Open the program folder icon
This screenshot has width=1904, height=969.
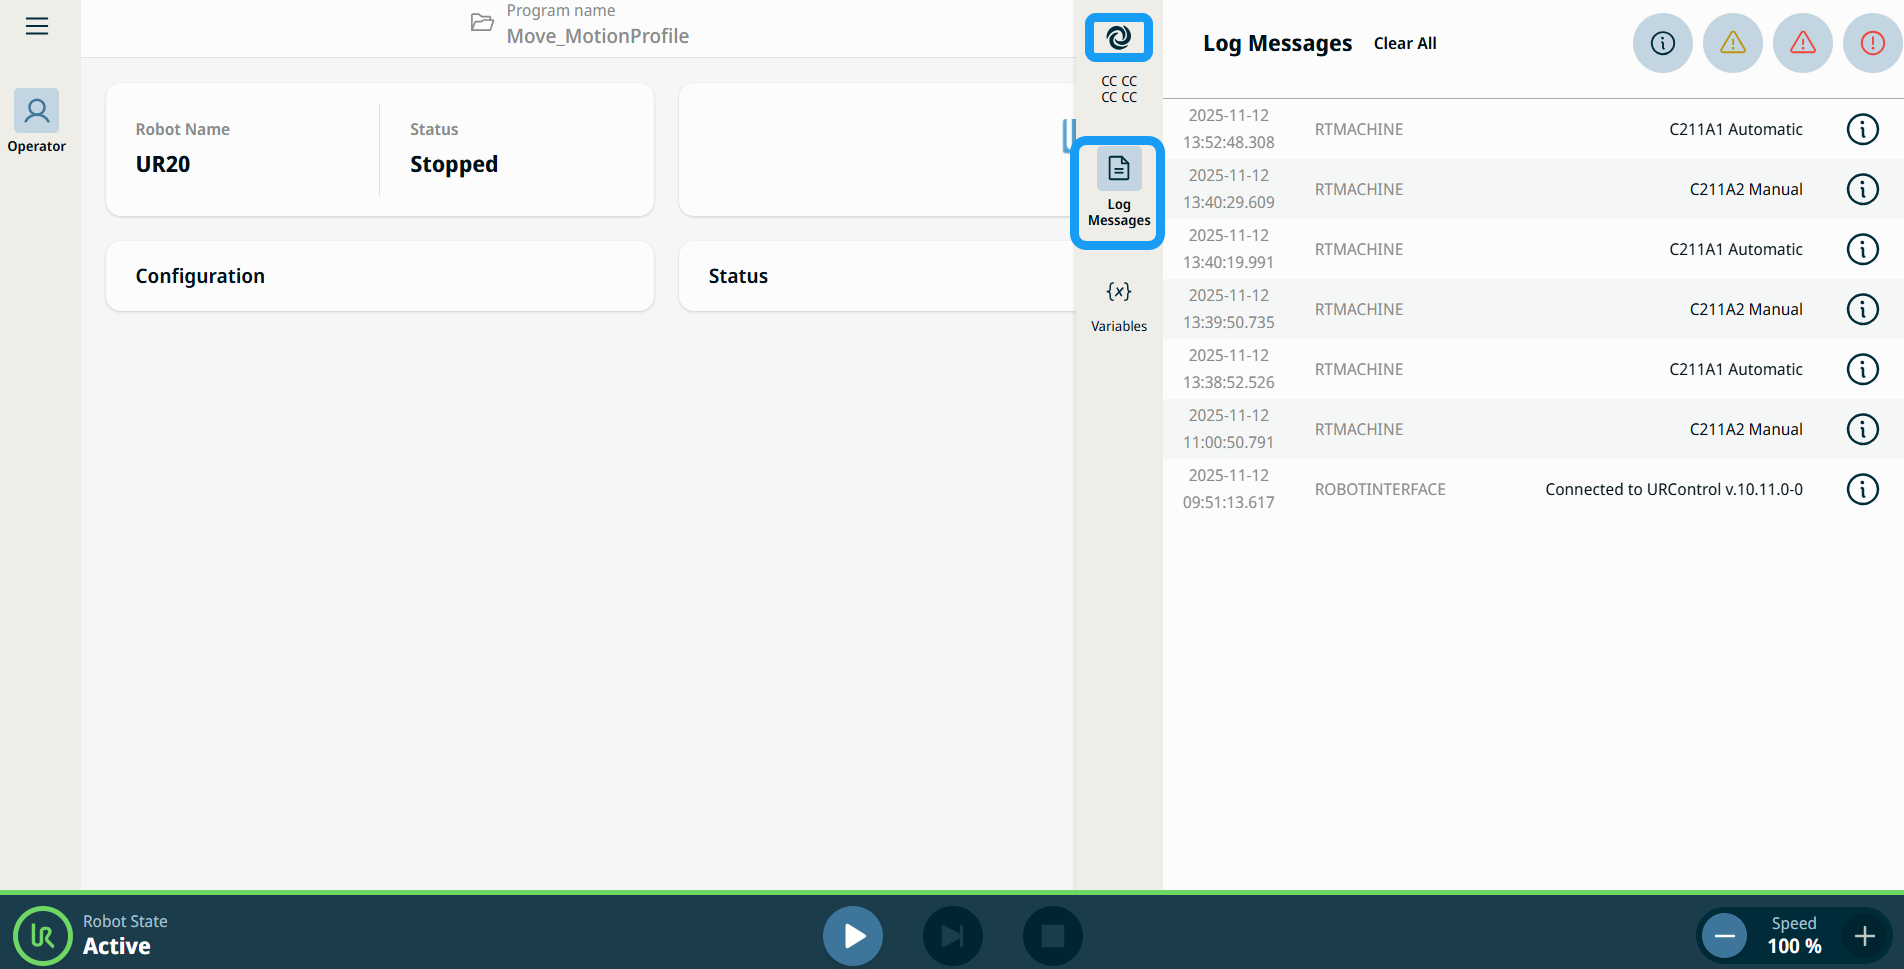(482, 23)
